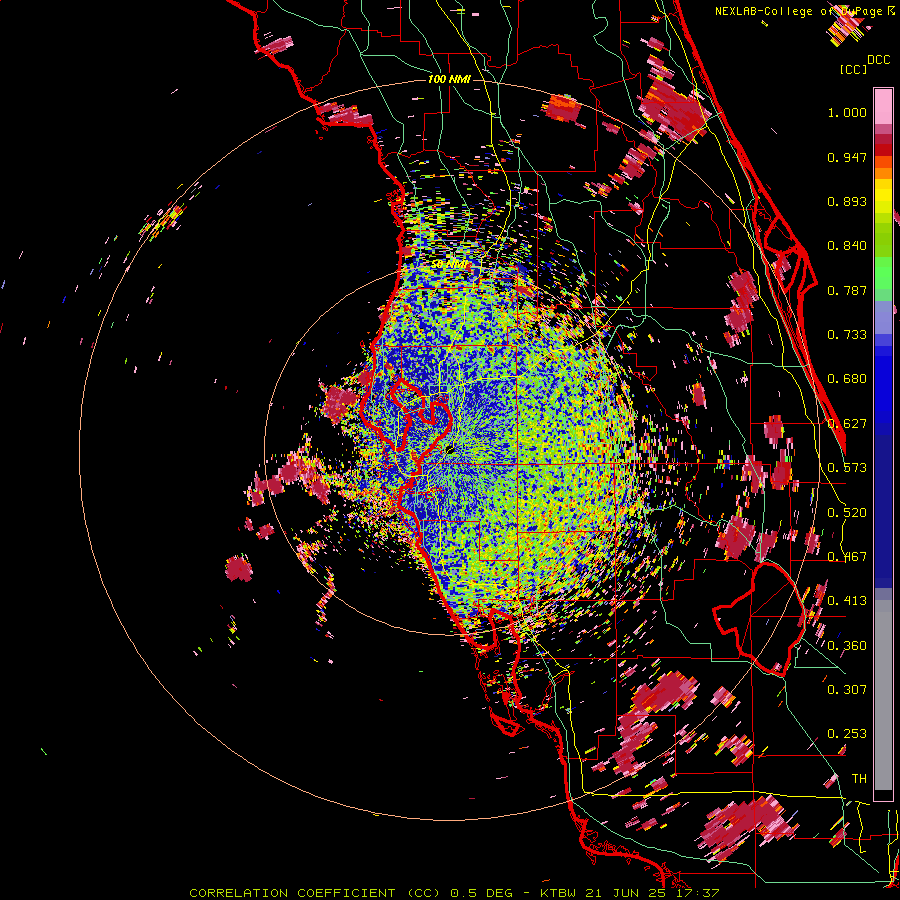Pick the orange swatch in the color bar

click(883, 173)
